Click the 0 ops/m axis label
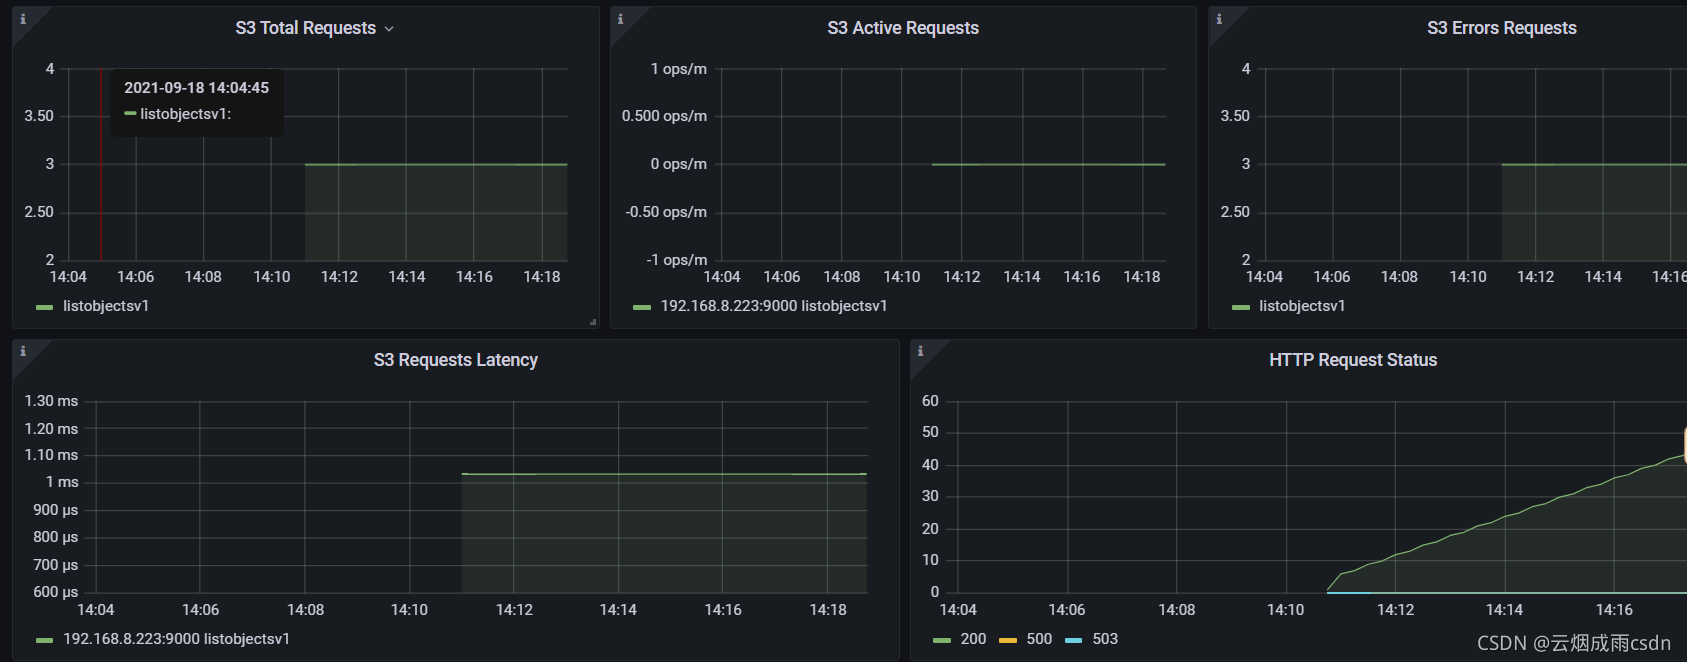 pos(679,164)
